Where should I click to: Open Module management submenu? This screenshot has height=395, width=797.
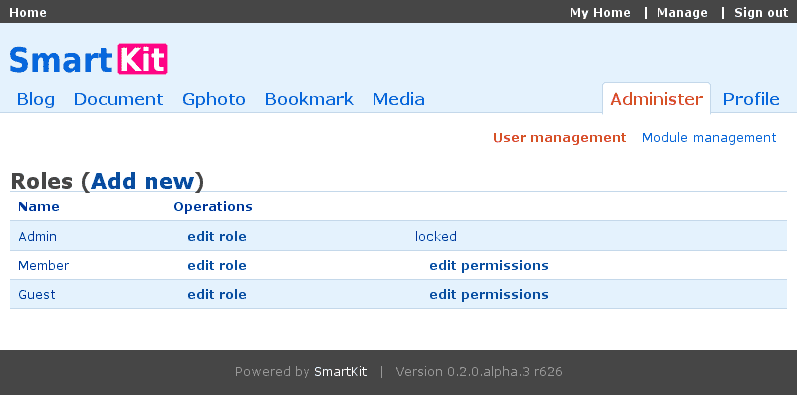(709, 138)
